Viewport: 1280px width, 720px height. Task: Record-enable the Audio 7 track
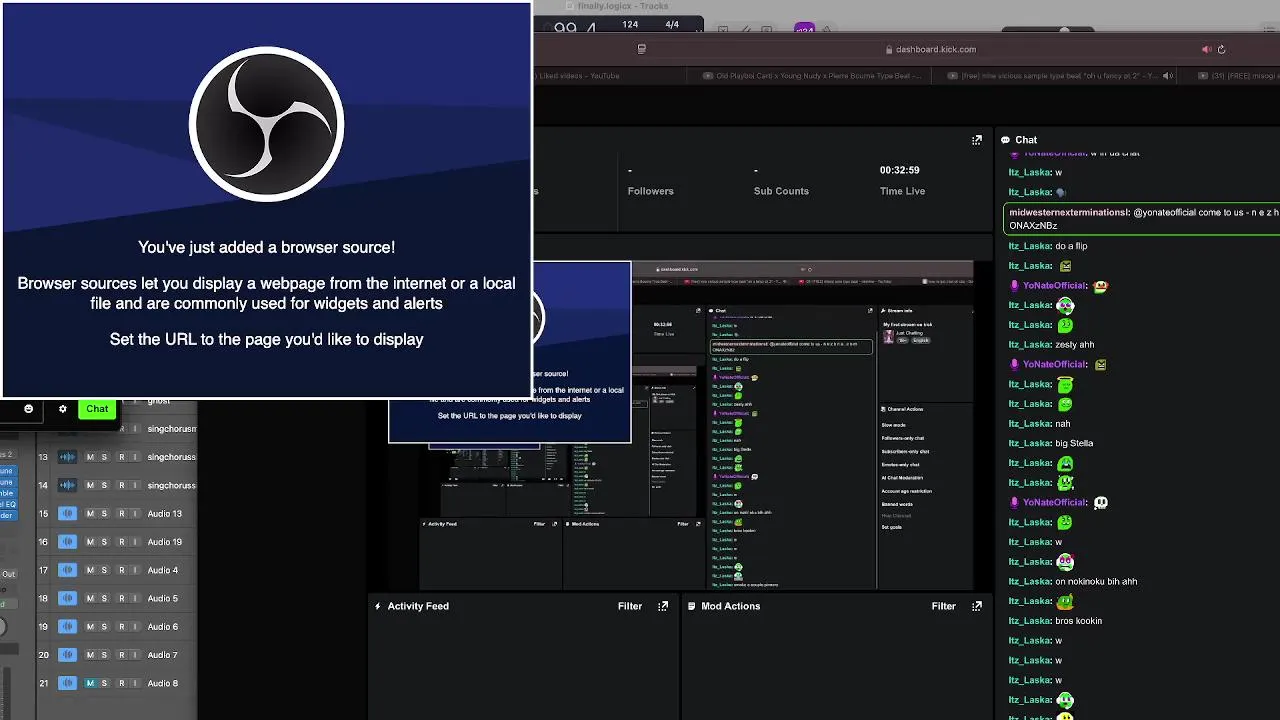tap(121, 655)
